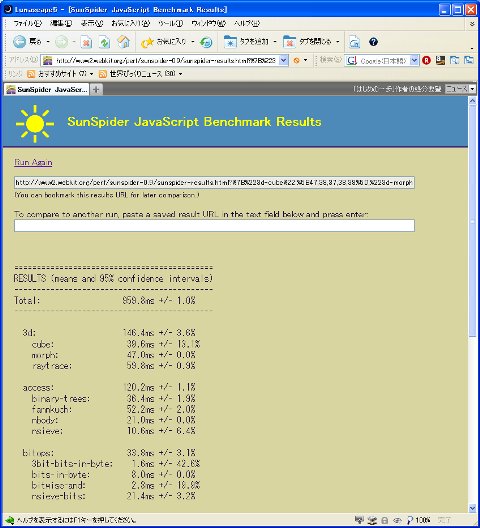Click the vertical page scrollbar thumb
Image resolution: width=480 pixels, height=528 pixels.
(472, 221)
